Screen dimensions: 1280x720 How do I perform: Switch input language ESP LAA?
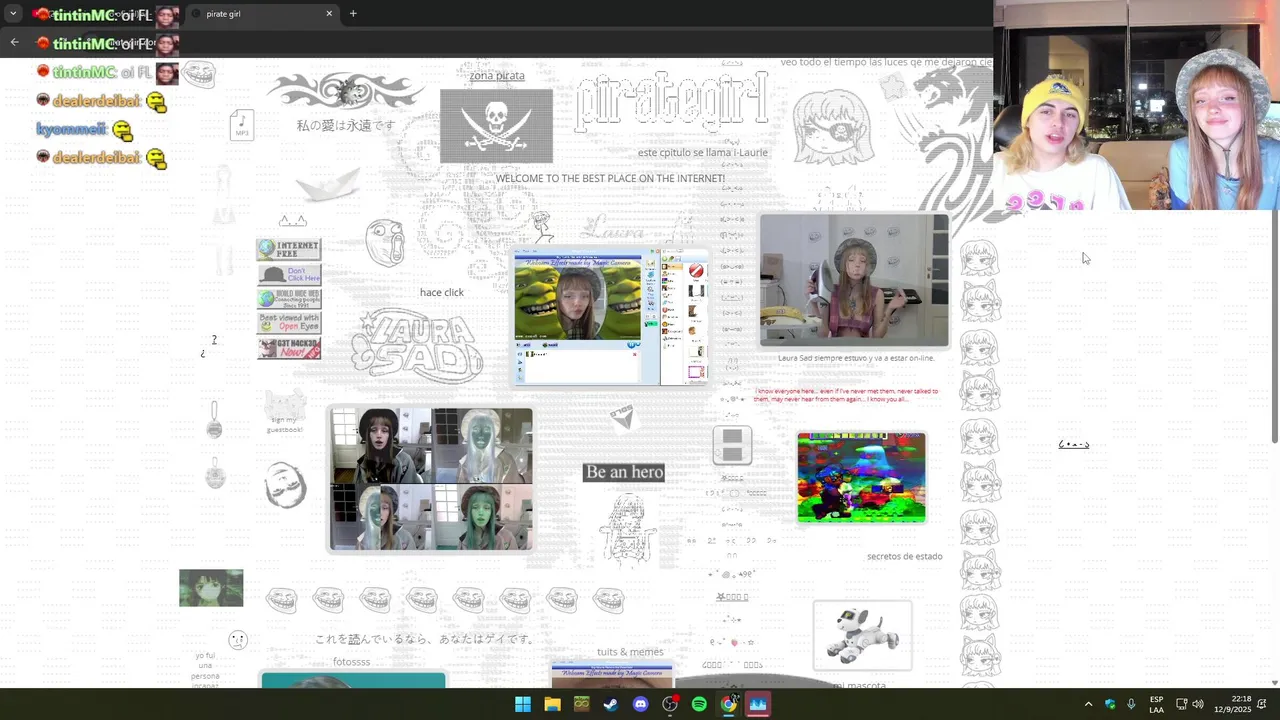[1156, 704]
